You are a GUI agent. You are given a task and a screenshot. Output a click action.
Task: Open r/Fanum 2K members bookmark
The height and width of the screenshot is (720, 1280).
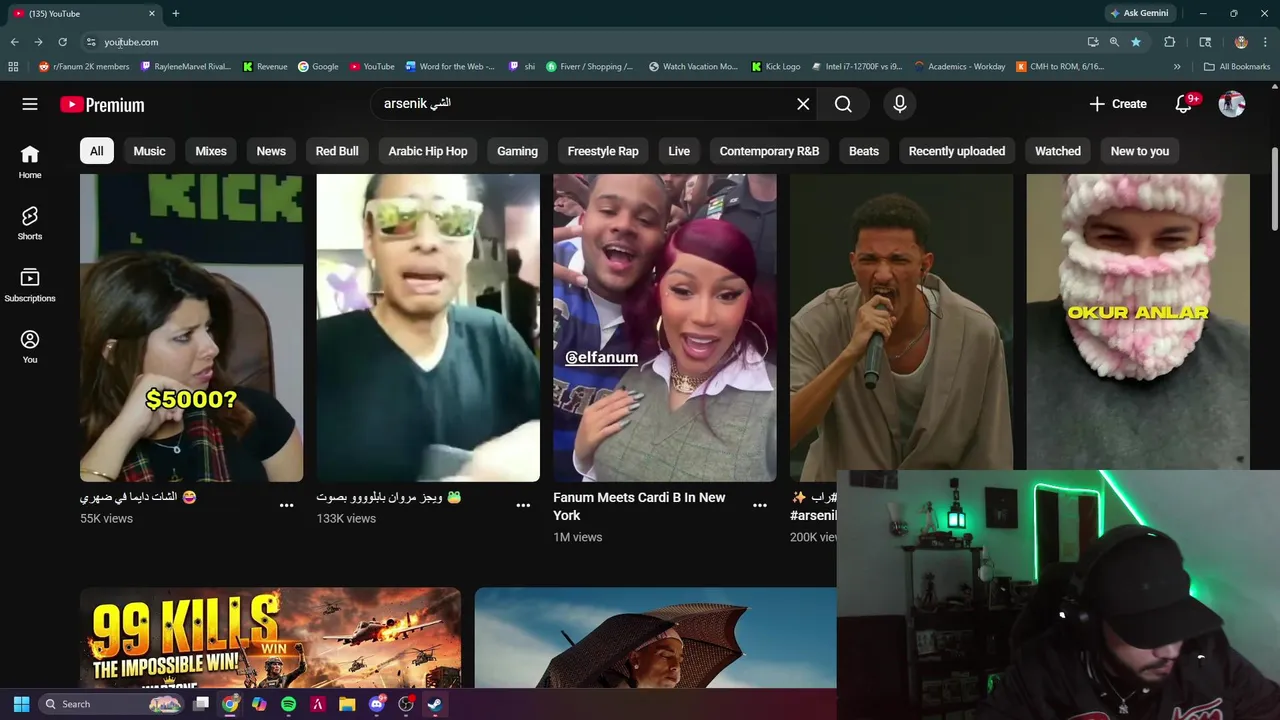[84, 67]
